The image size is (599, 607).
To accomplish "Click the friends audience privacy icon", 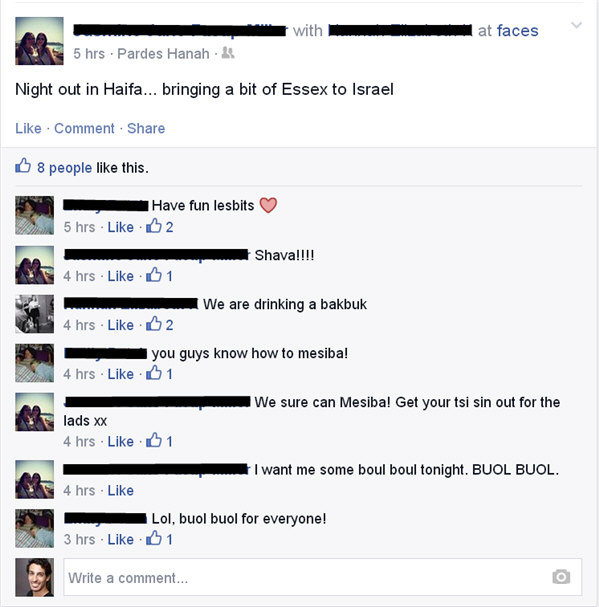I will pyautogui.click(x=228, y=53).
